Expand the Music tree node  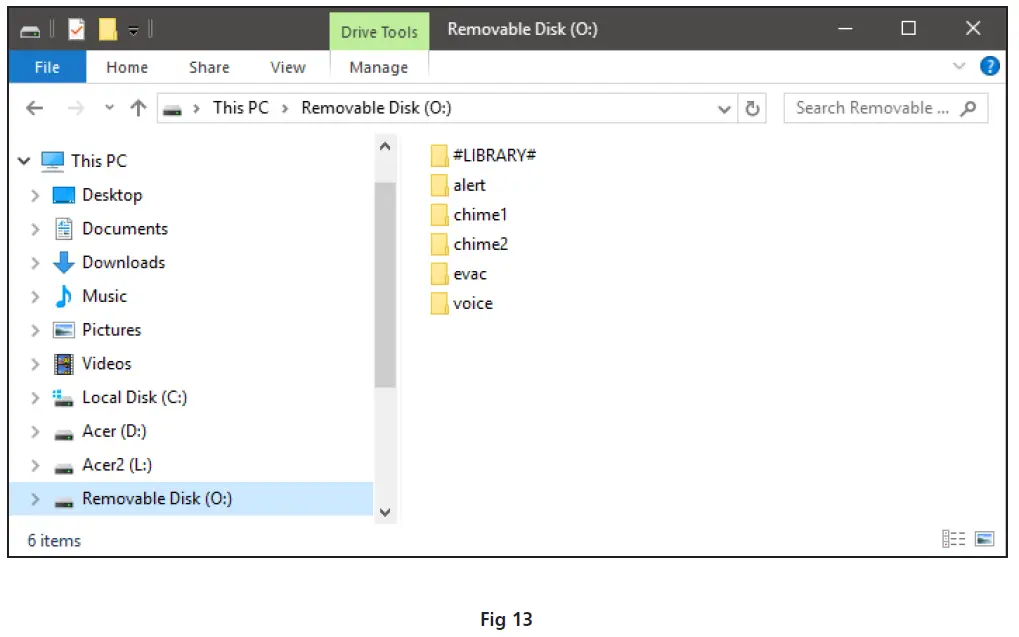(35, 296)
